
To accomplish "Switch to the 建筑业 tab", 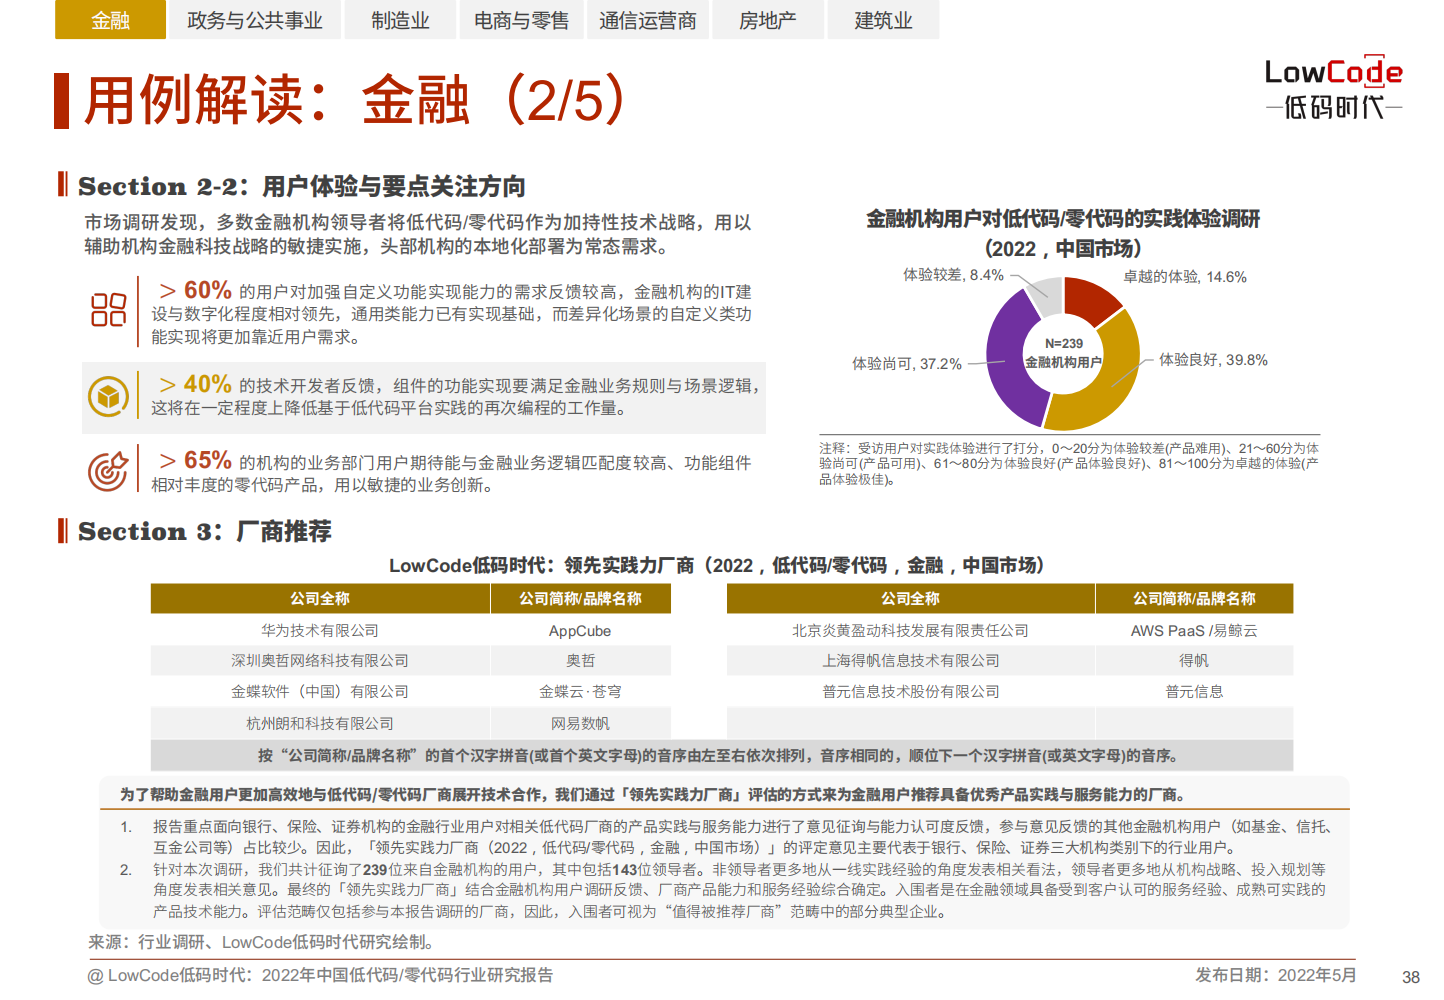I will point(883,20).
